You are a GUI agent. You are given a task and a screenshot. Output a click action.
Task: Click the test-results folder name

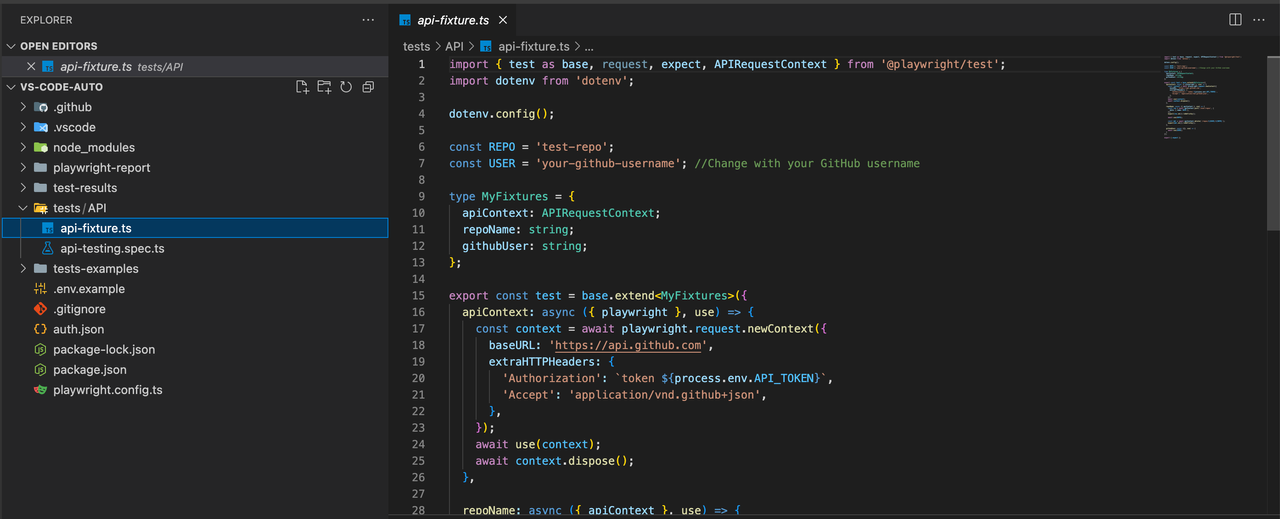85,188
